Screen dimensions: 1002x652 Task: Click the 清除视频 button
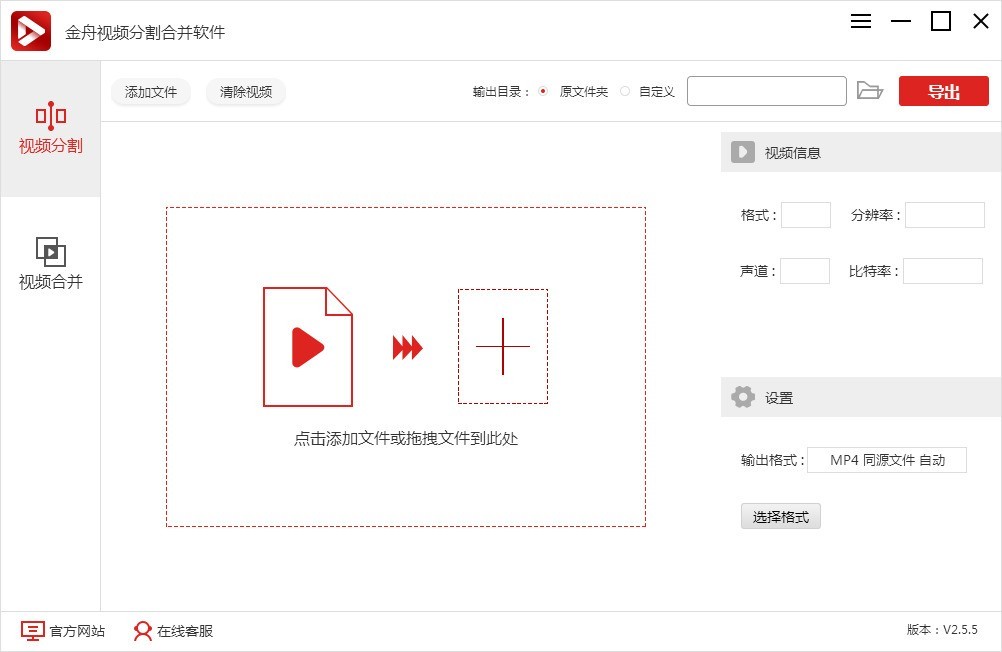point(245,91)
